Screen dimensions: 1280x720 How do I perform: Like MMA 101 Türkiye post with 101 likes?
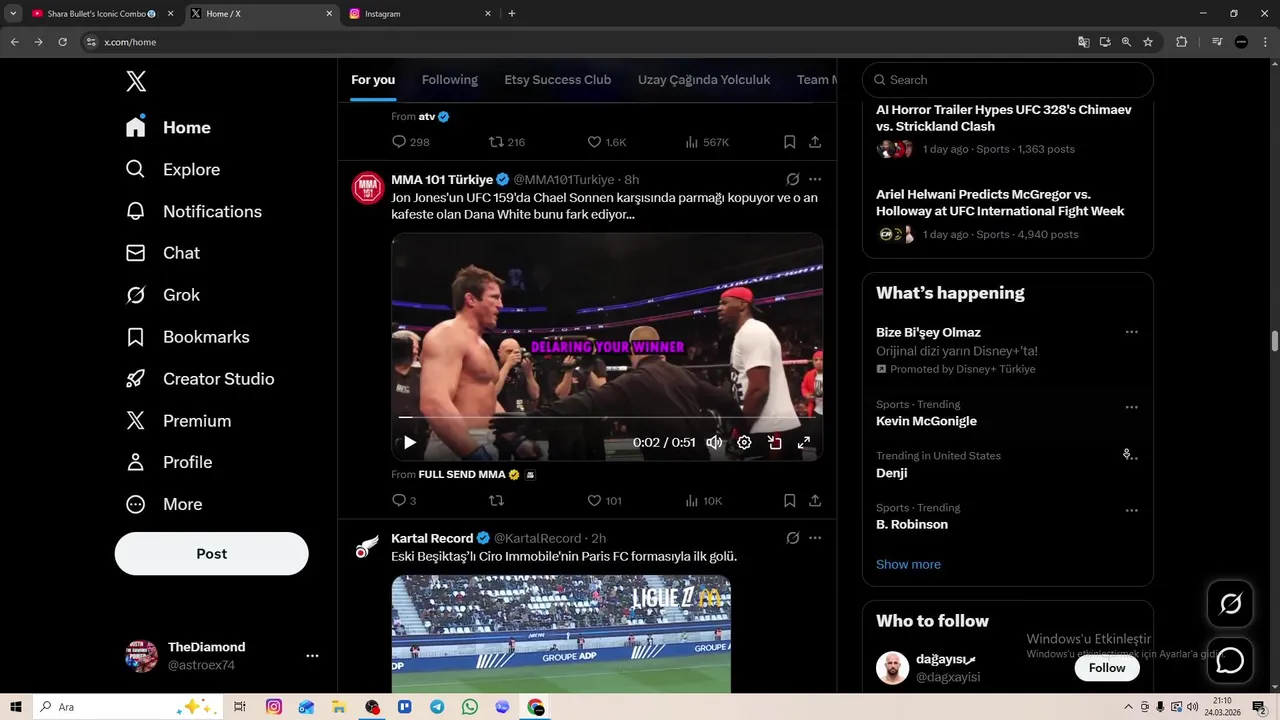pyautogui.click(x=604, y=501)
